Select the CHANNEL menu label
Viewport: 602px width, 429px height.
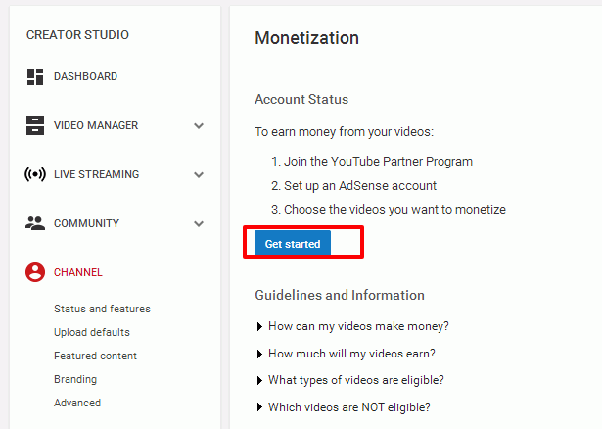[x=78, y=272]
